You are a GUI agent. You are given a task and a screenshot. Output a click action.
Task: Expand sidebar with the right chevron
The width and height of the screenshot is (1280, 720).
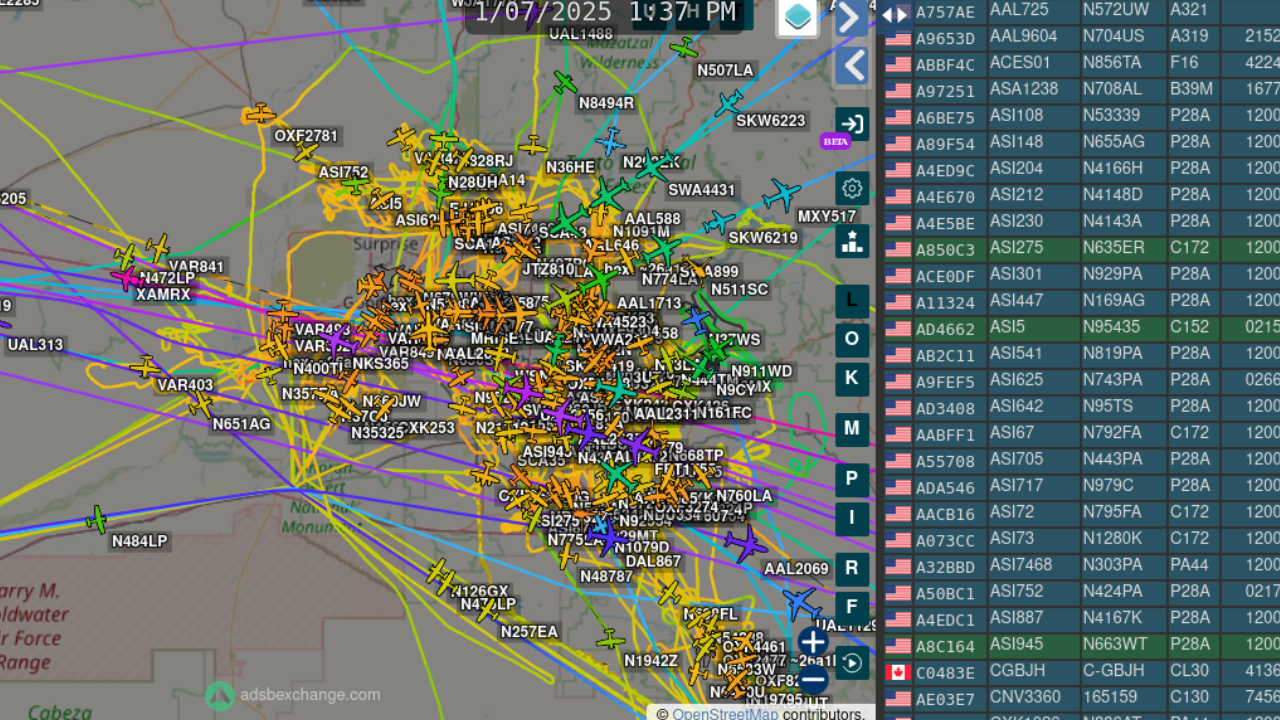pyautogui.click(x=851, y=17)
